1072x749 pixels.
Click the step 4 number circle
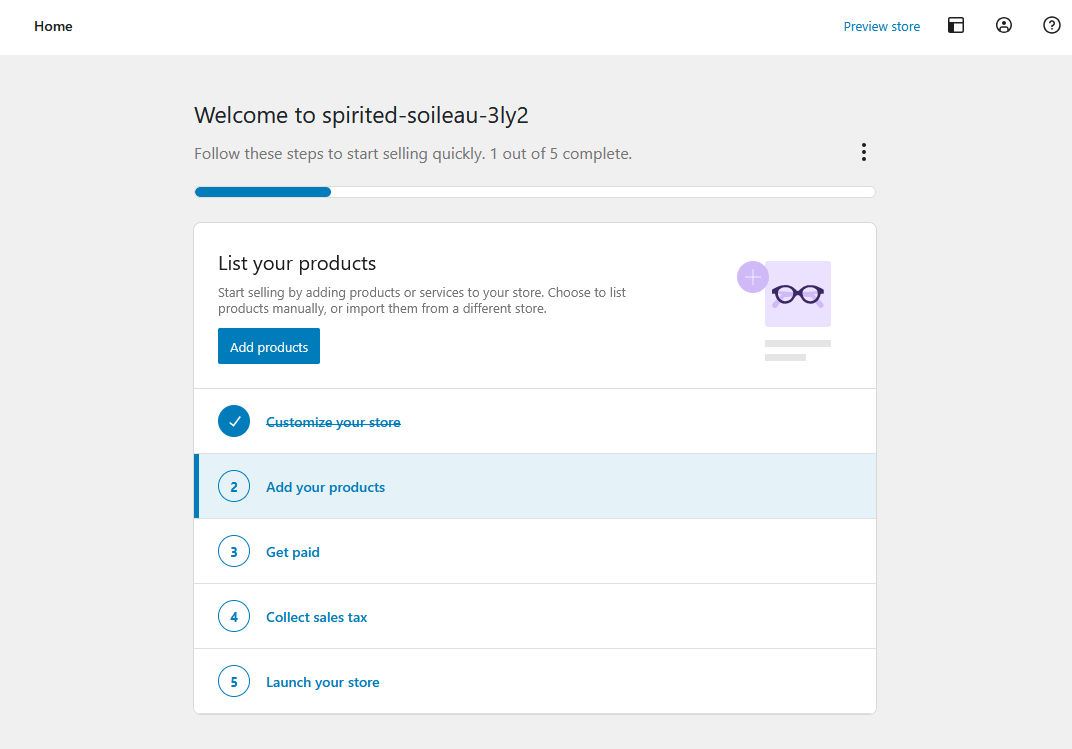tap(234, 616)
